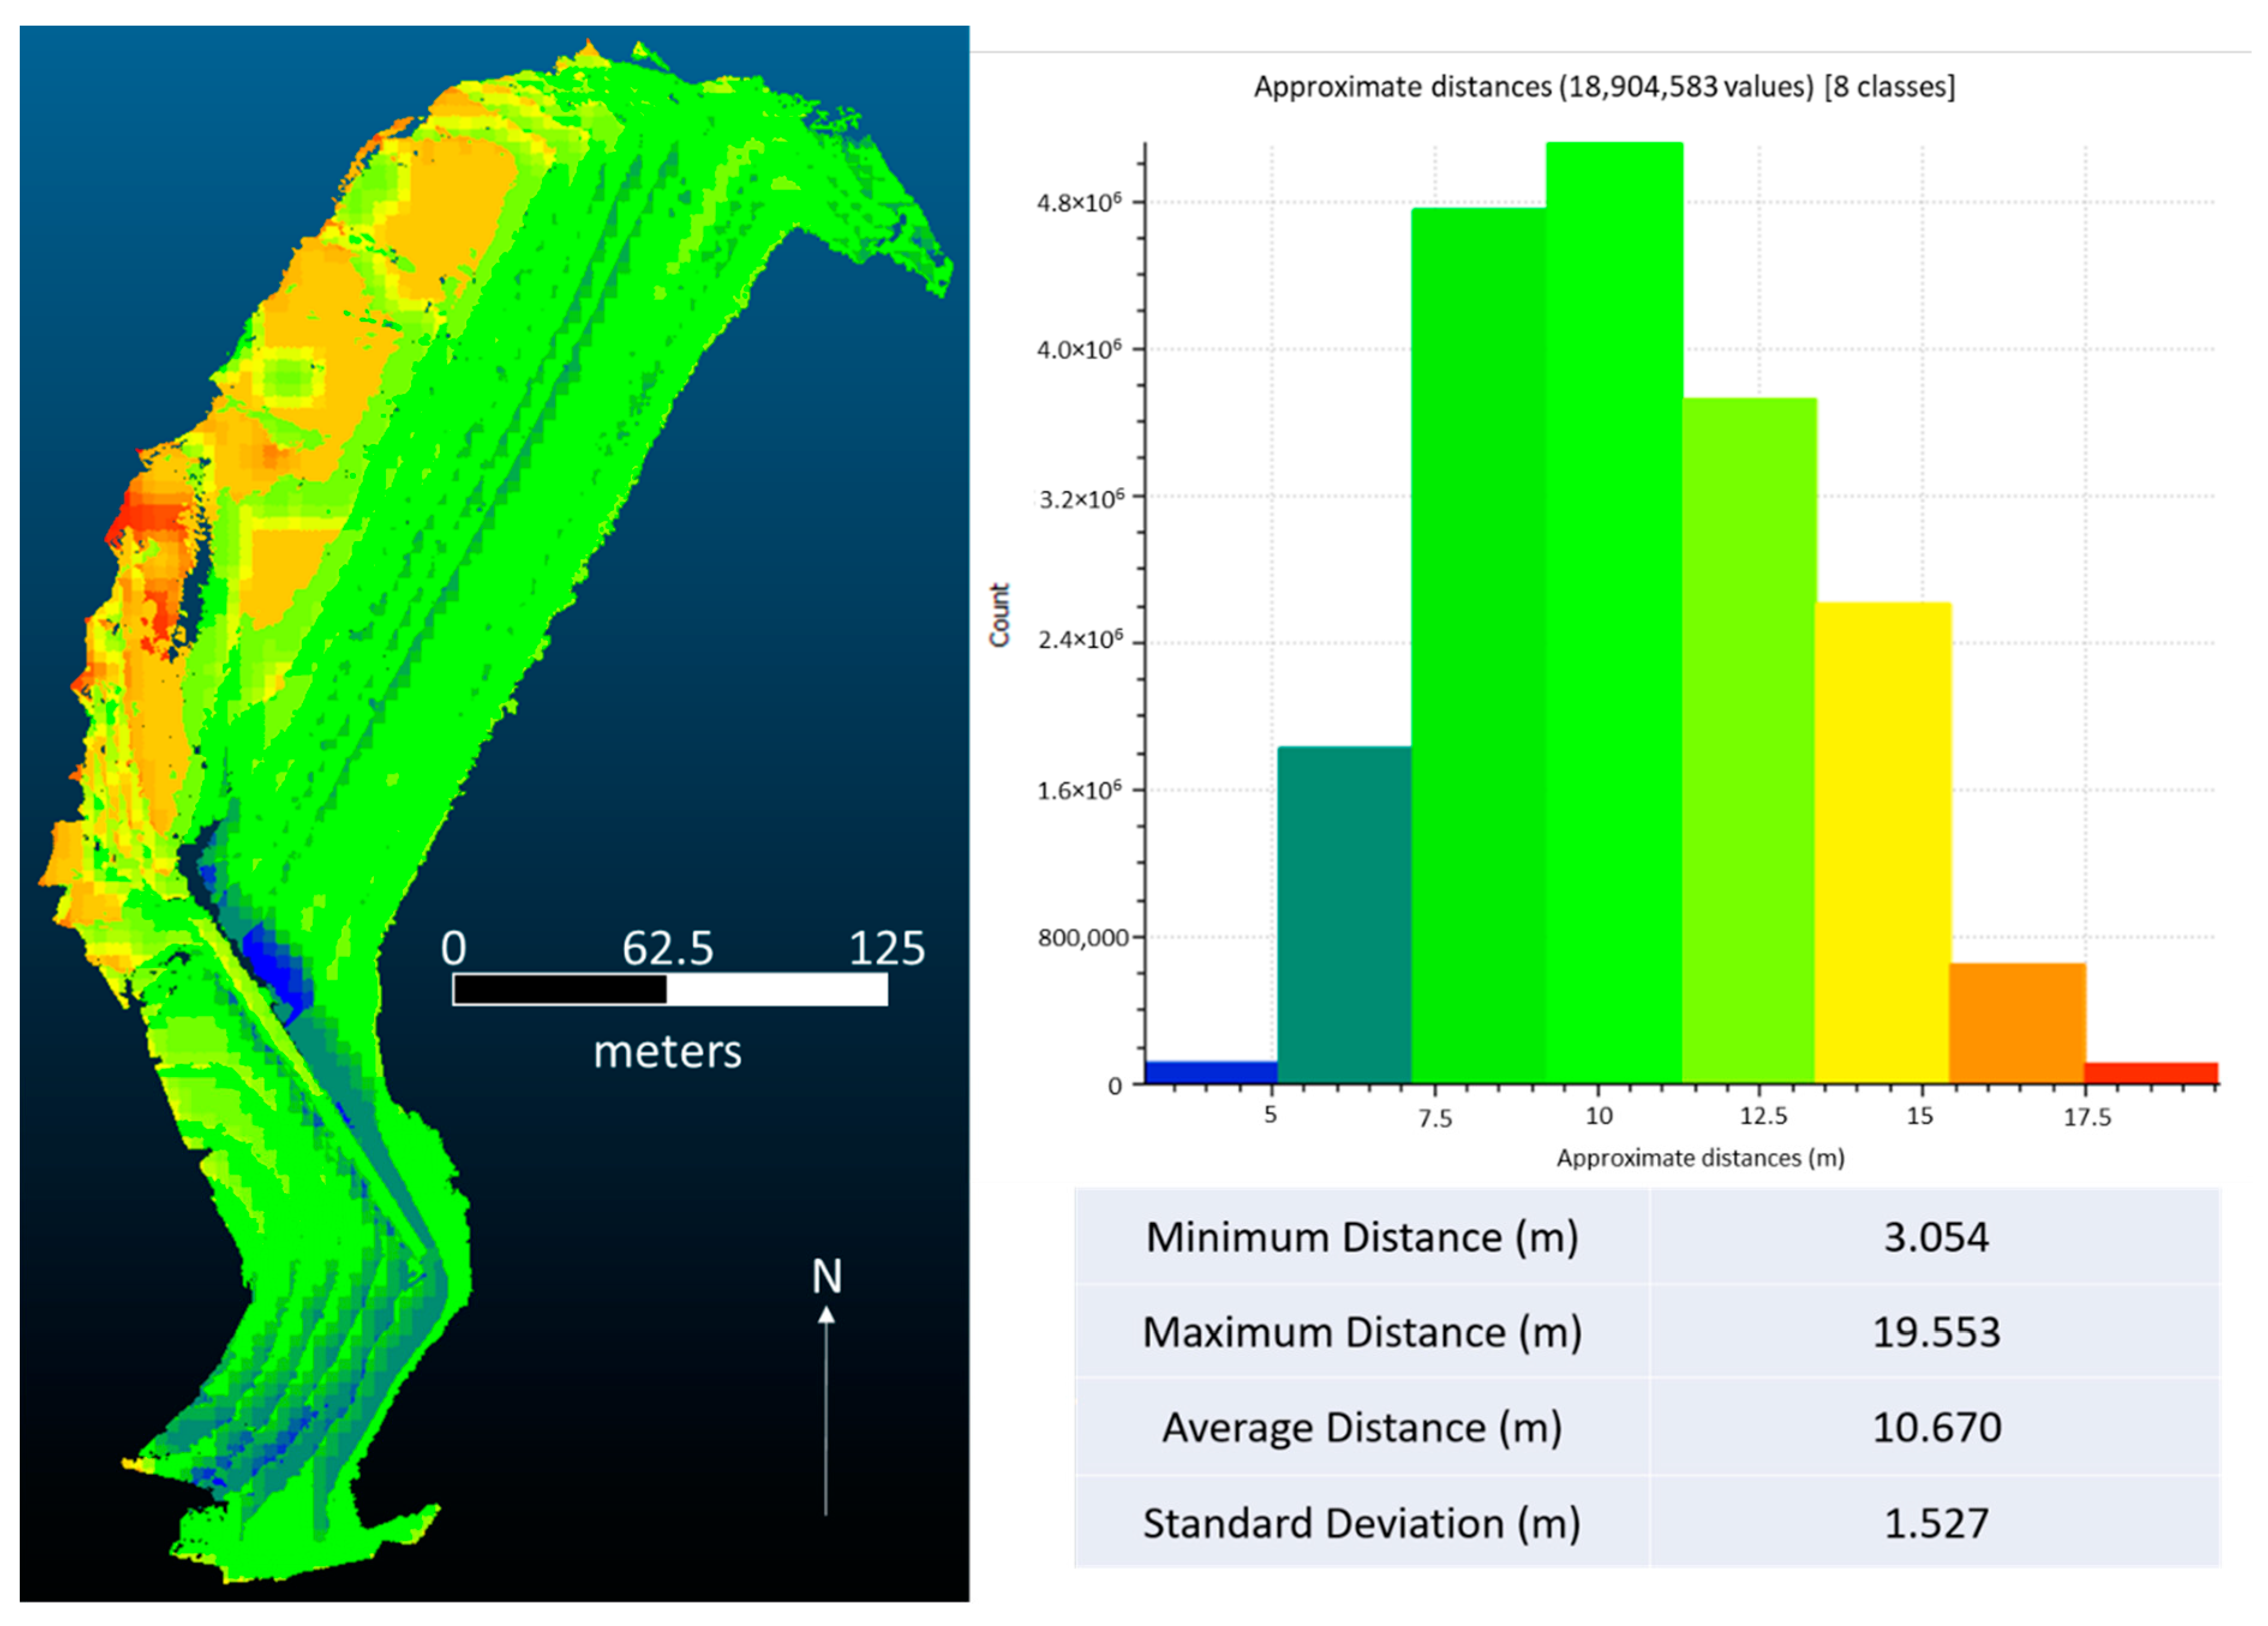2268x1626 pixels.
Task: Click the dark green histogram bar
Action: [x=1478, y=645]
